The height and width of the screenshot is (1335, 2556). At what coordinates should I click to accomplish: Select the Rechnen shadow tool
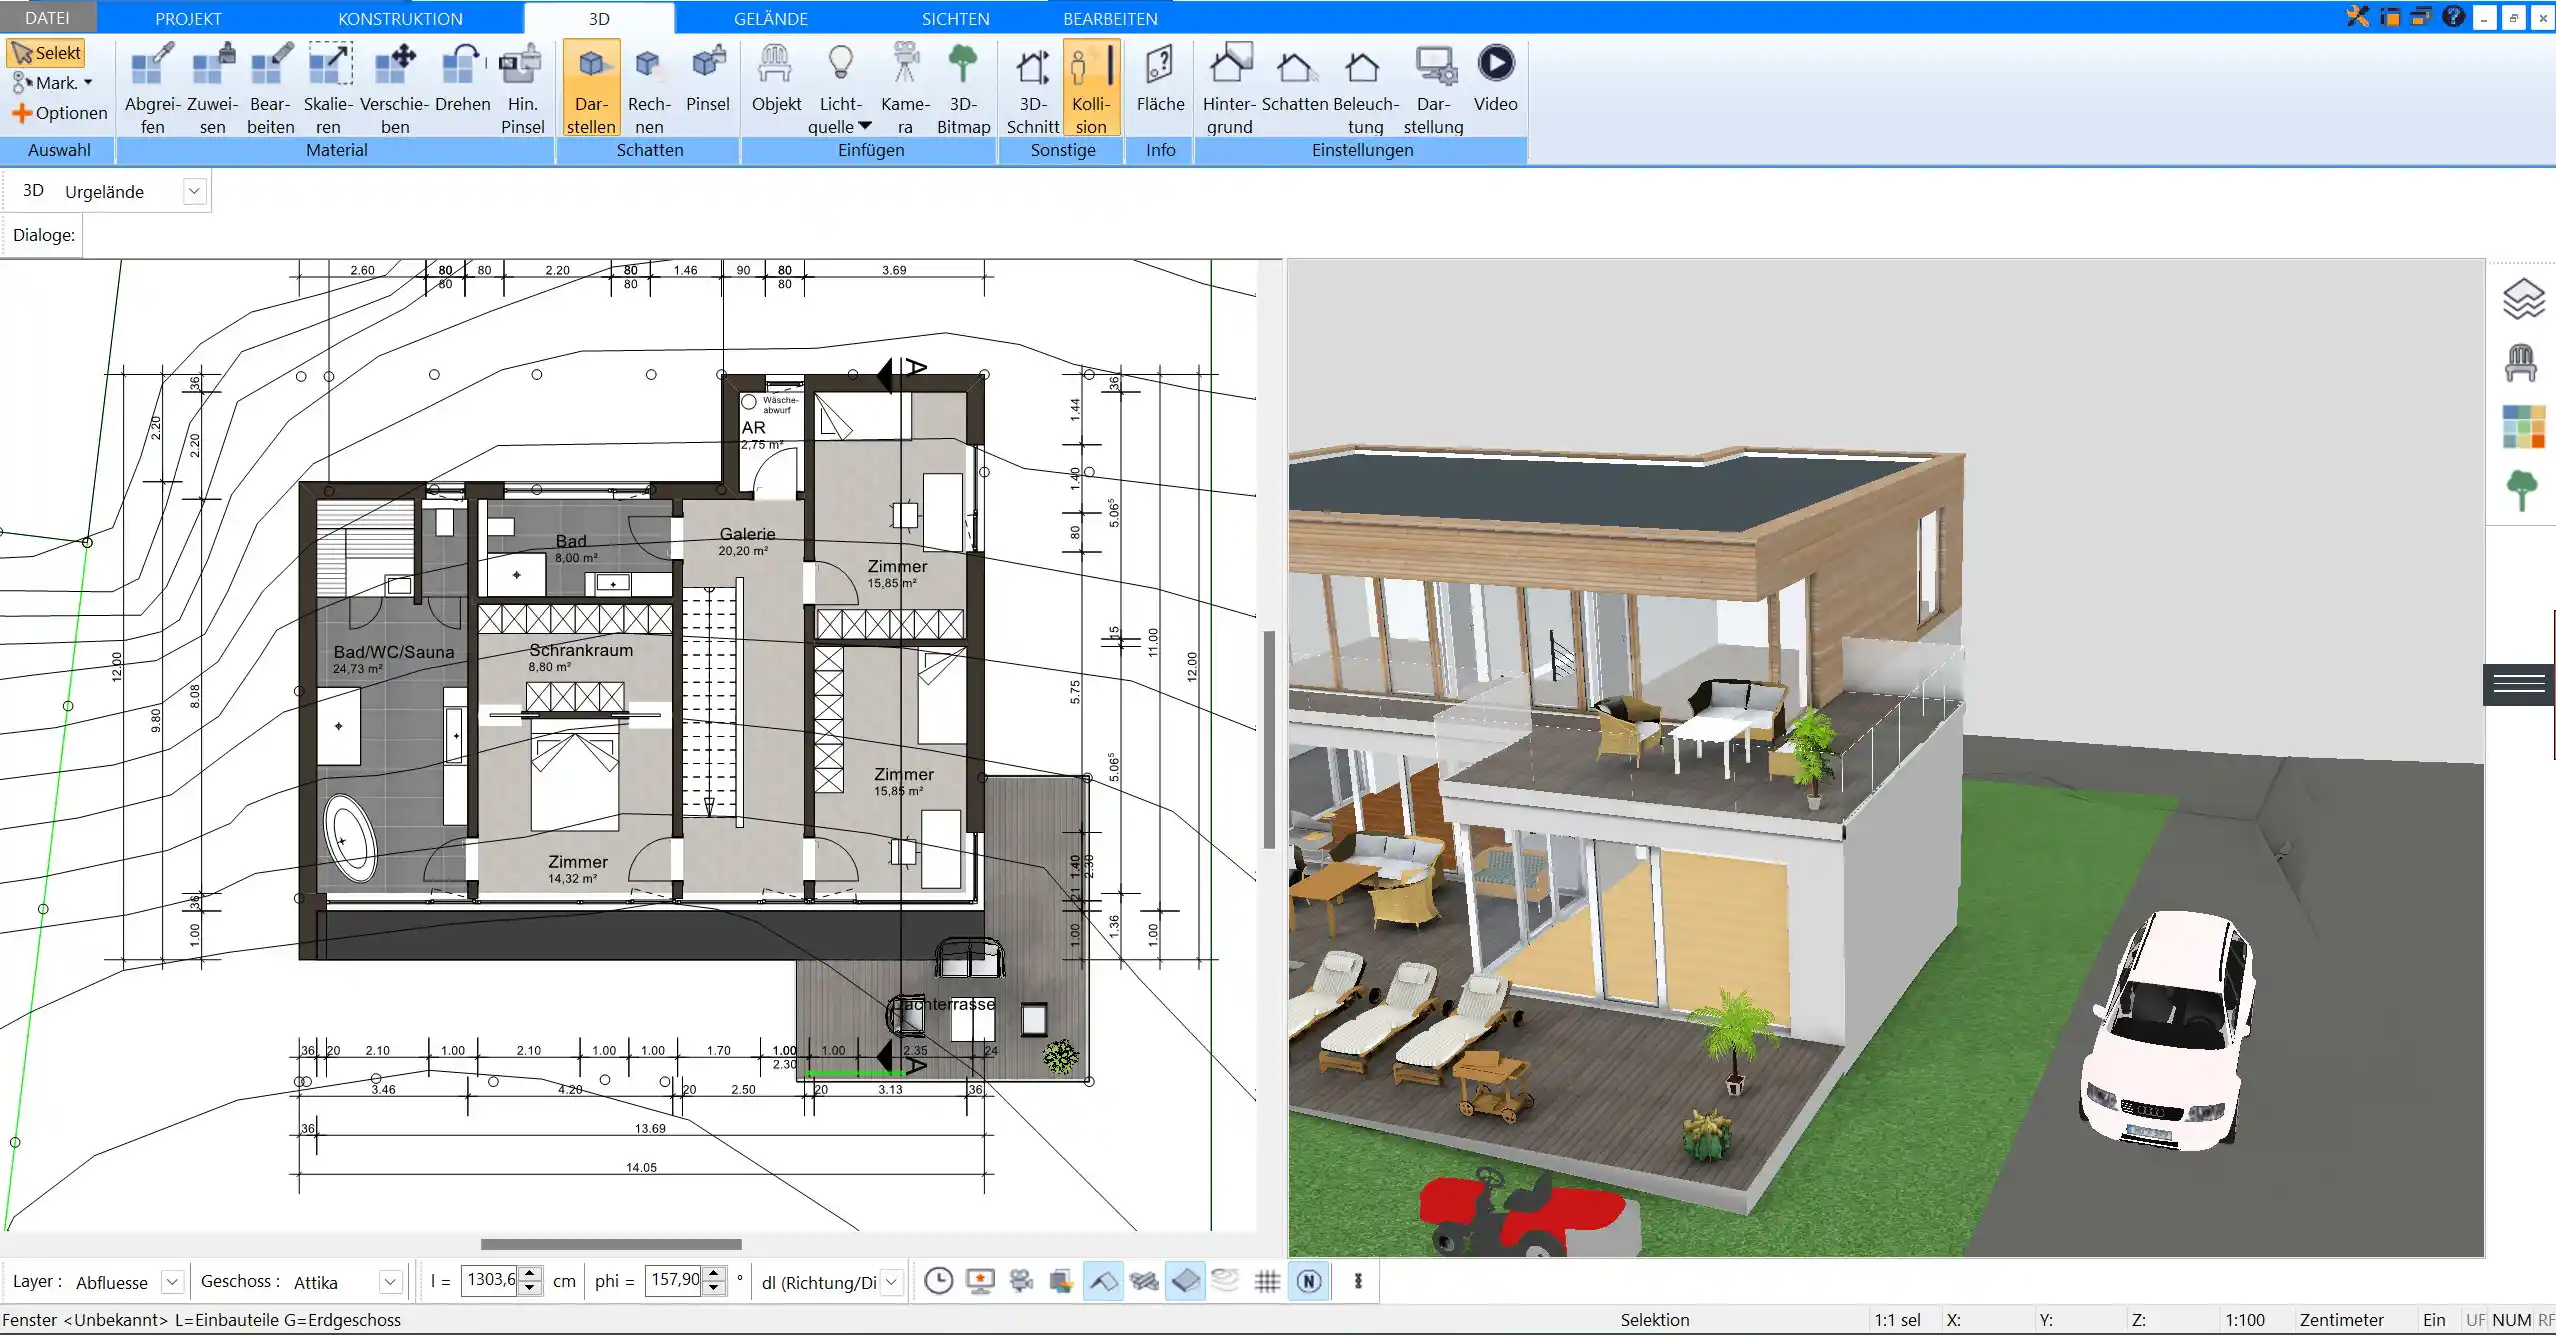click(649, 88)
